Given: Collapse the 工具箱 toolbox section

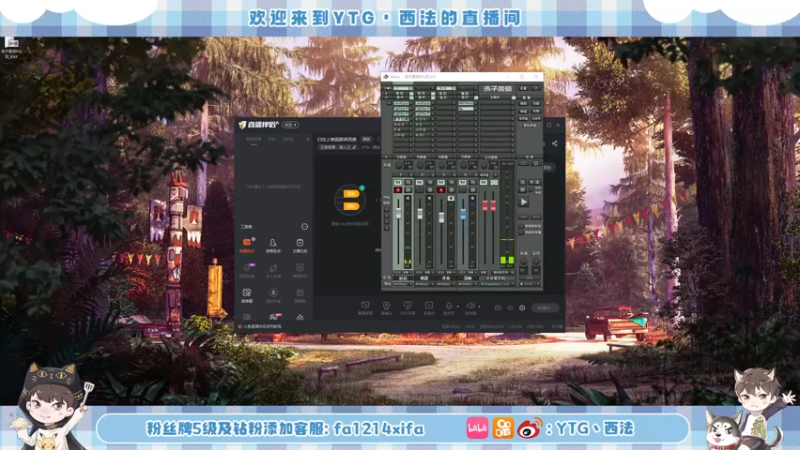Looking at the screenshot, I should pos(305,227).
